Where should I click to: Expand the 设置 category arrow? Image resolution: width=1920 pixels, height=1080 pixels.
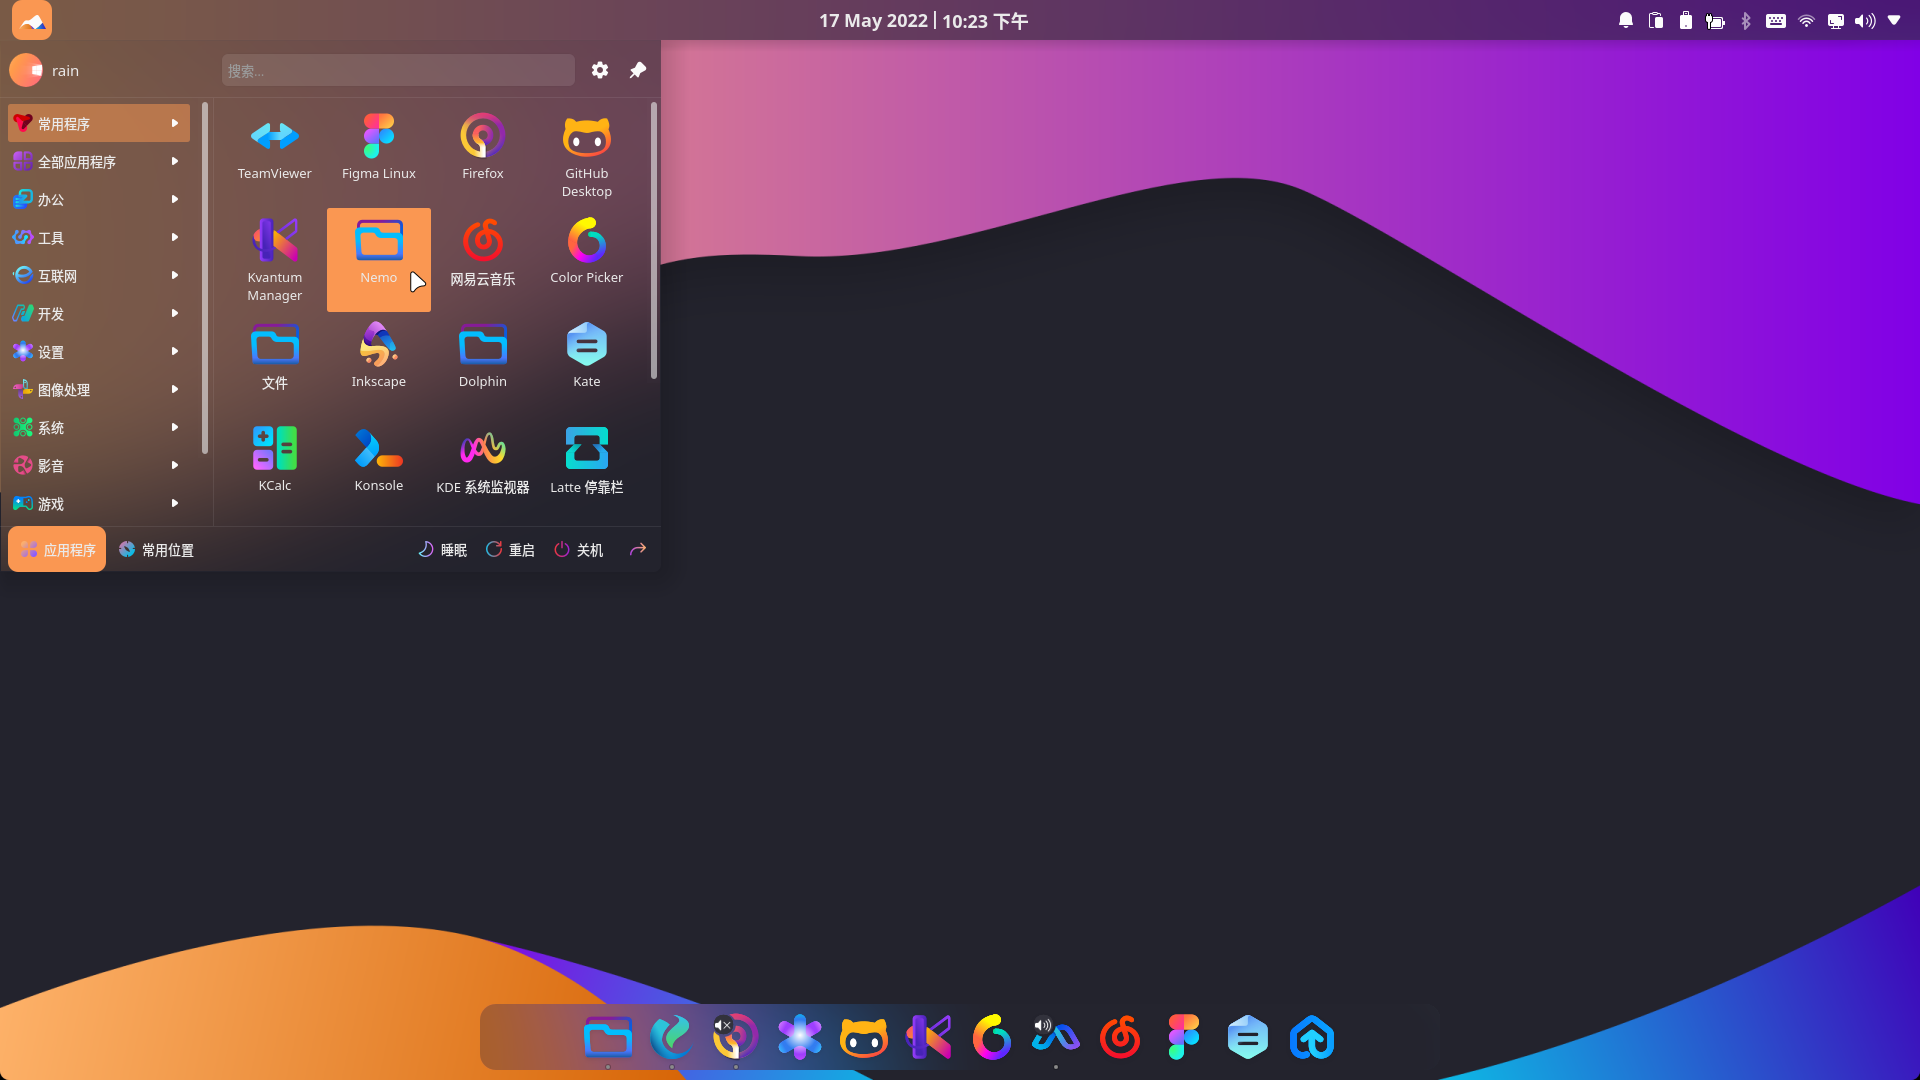click(x=175, y=351)
